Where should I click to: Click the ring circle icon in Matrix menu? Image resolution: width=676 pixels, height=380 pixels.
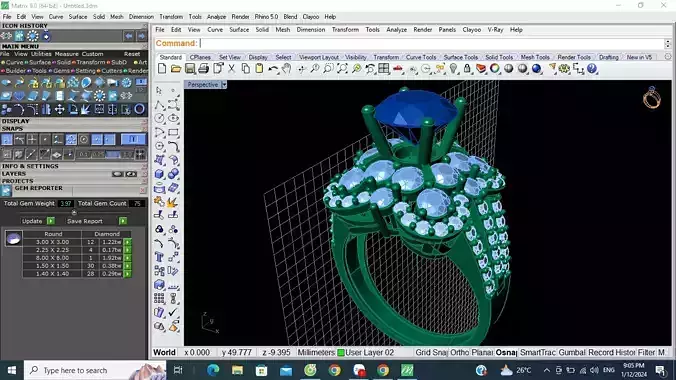point(139,109)
